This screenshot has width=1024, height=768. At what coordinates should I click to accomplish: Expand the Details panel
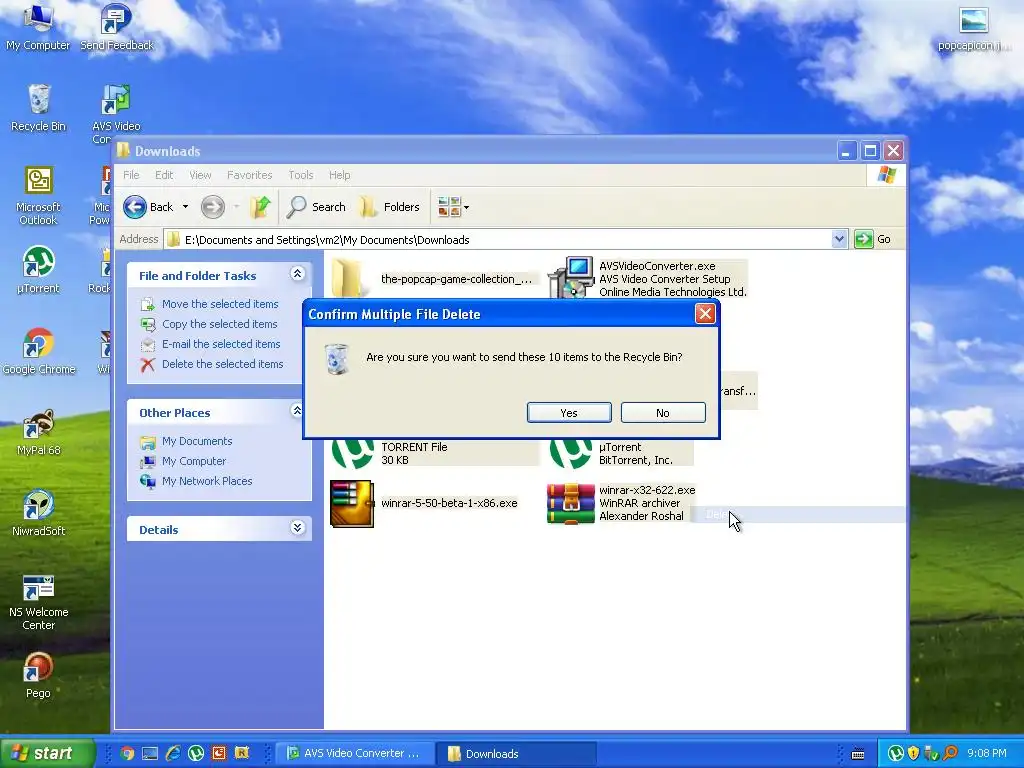[x=297, y=528]
